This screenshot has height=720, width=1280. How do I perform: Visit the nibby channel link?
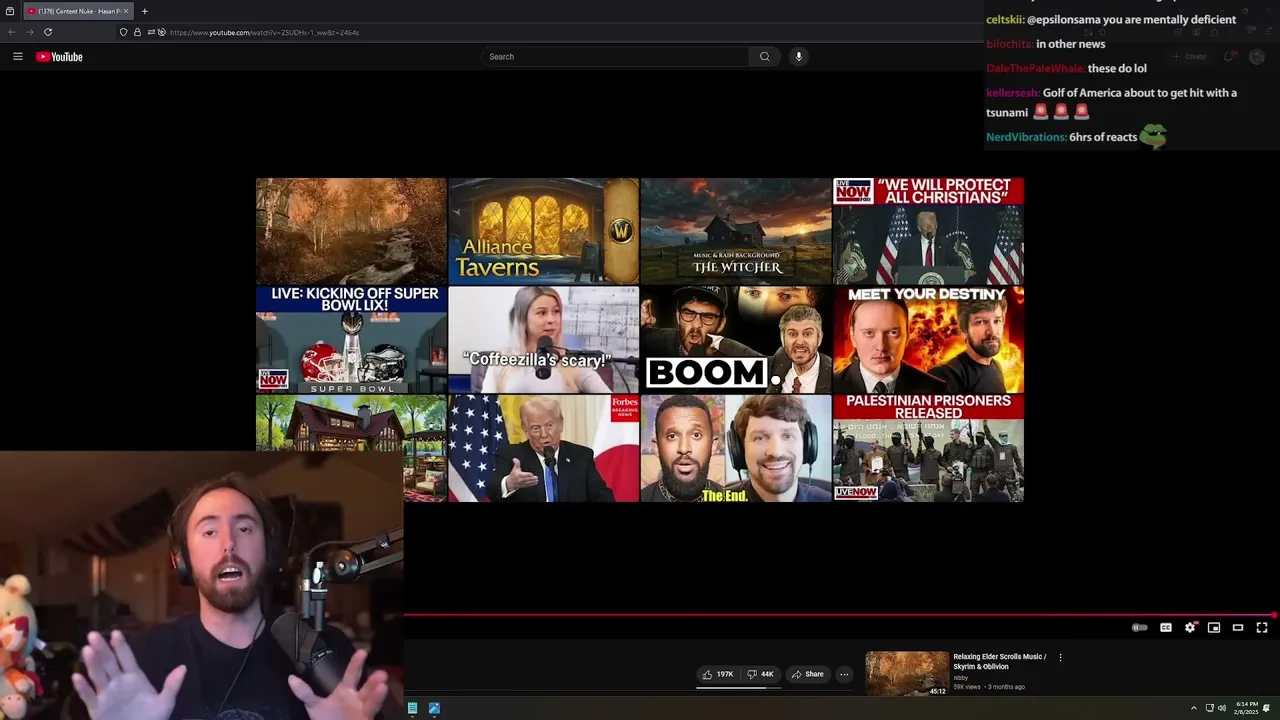960,678
